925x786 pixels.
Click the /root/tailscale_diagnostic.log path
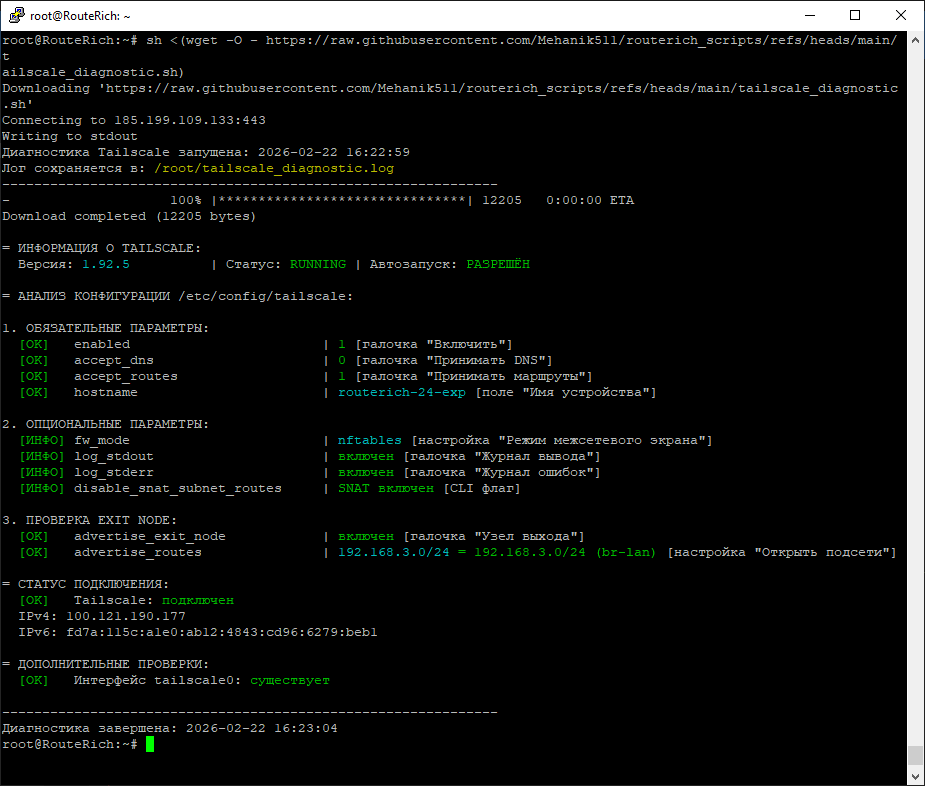point(274,168)
